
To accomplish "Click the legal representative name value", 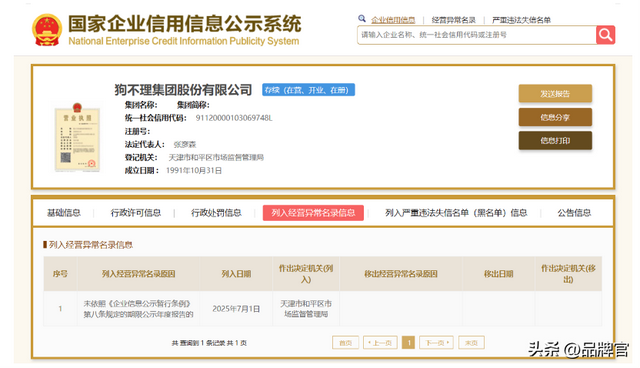I will click(x=185, y=144).
